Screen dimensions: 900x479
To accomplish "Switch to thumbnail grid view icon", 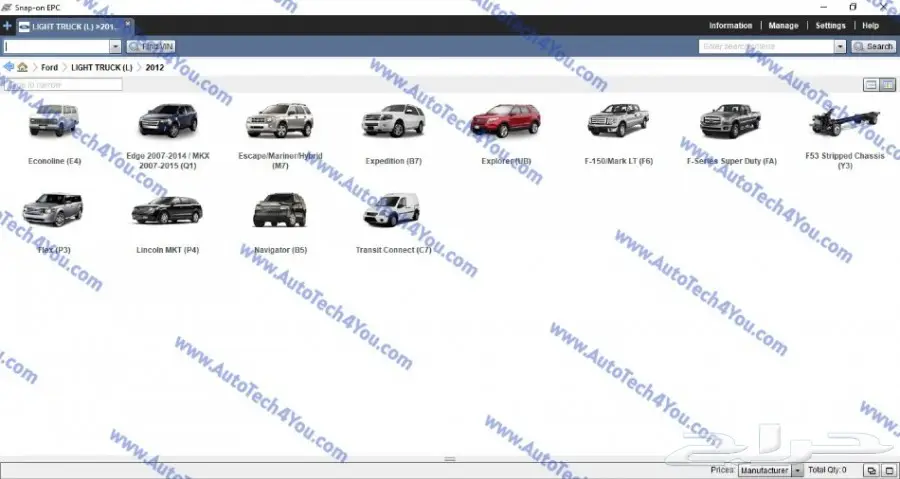I will pyautogui.click(x=887, y=85).
